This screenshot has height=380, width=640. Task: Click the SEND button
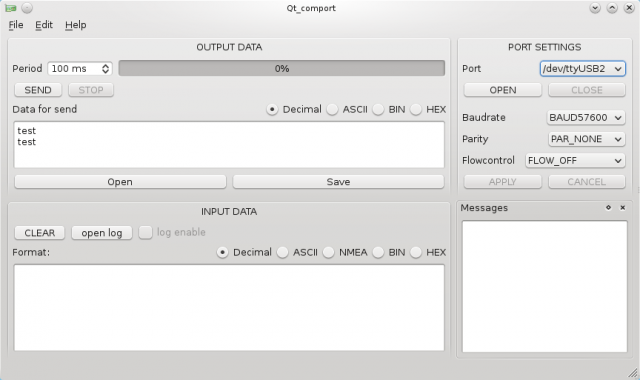point(38,90)
